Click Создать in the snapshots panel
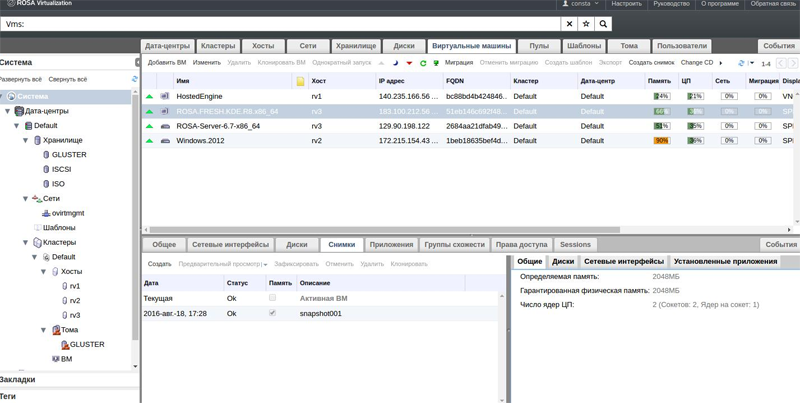Viewport: 800px width, 403px height. click(159, 264)
